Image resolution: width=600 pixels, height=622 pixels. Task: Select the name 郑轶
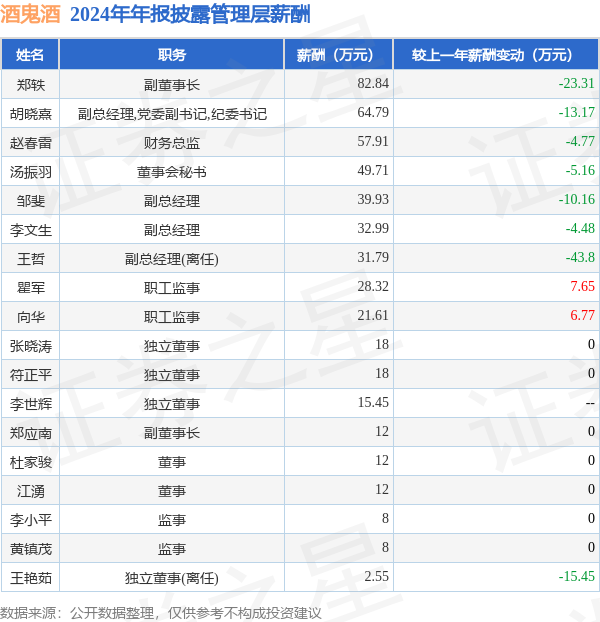point(31,85)
